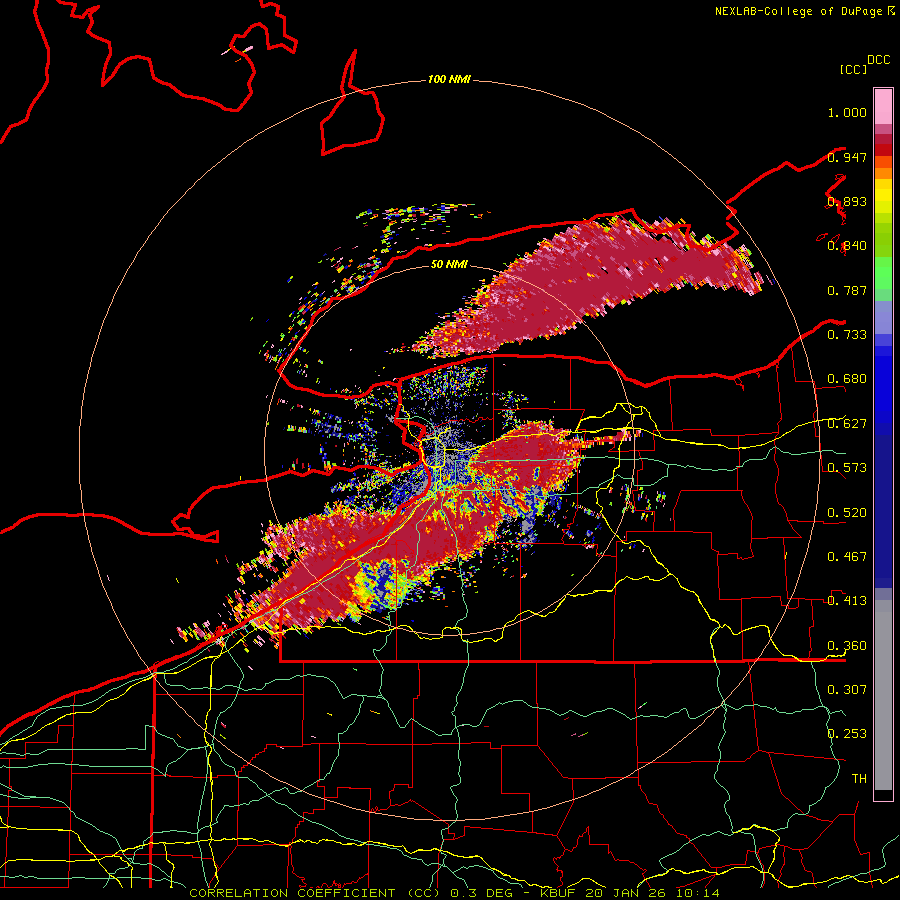This screenshot has width=900, height=900.
Task: Click the 0.307 scale value
Action: coord(847,689)
